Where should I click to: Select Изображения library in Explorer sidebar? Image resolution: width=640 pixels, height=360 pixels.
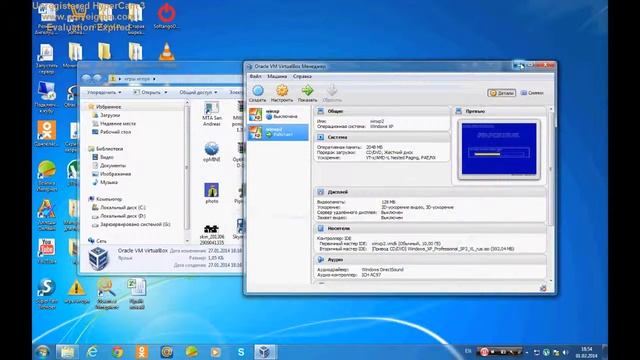(x=115, y=174)
